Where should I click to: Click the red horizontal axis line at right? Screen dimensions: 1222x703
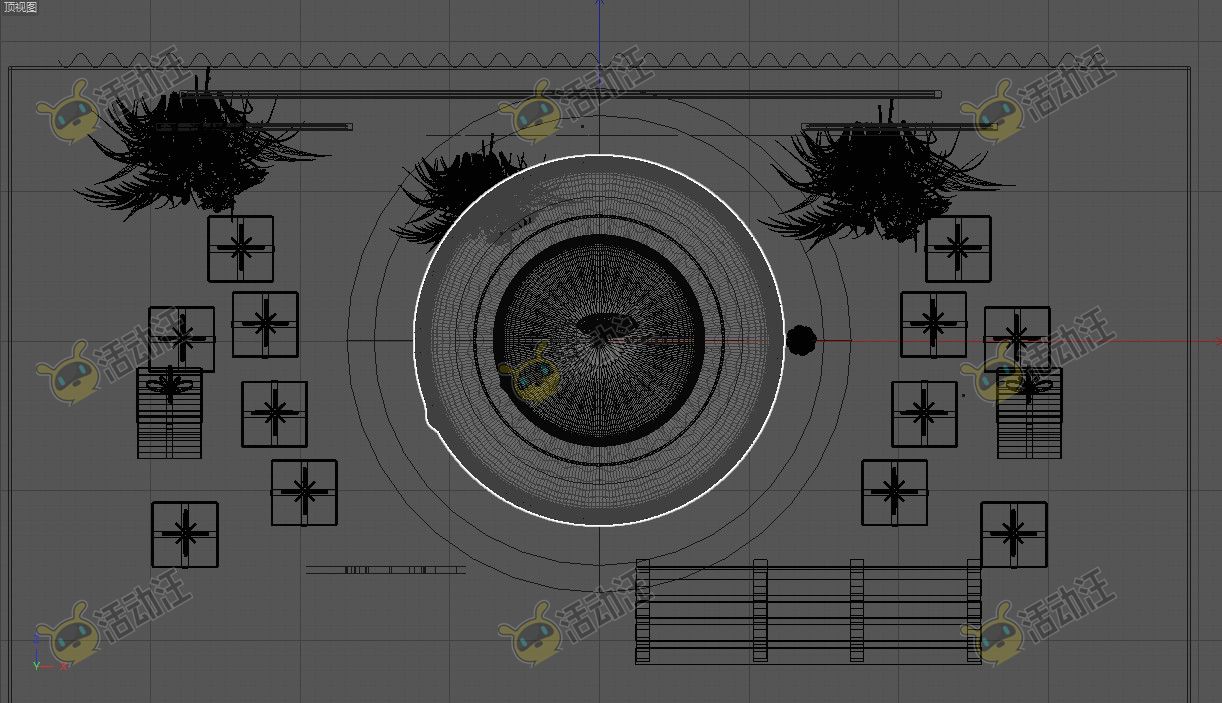click(1100, 341)
